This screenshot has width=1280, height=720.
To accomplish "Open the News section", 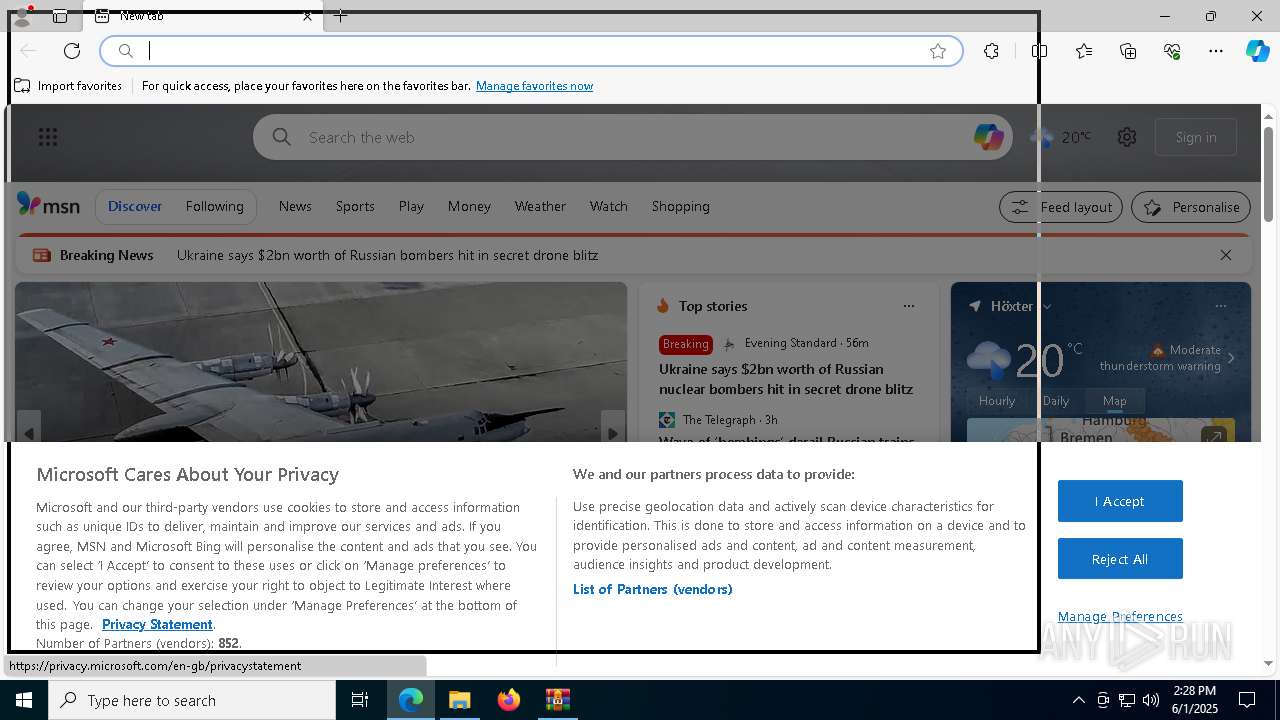I will 295,206.
